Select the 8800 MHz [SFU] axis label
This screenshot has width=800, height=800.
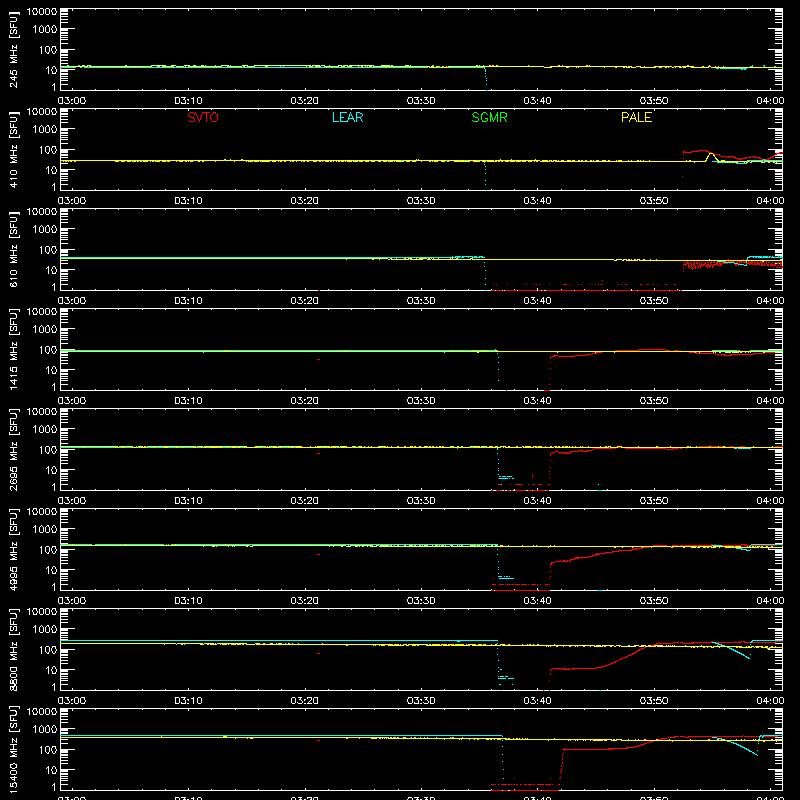point(14,650)
